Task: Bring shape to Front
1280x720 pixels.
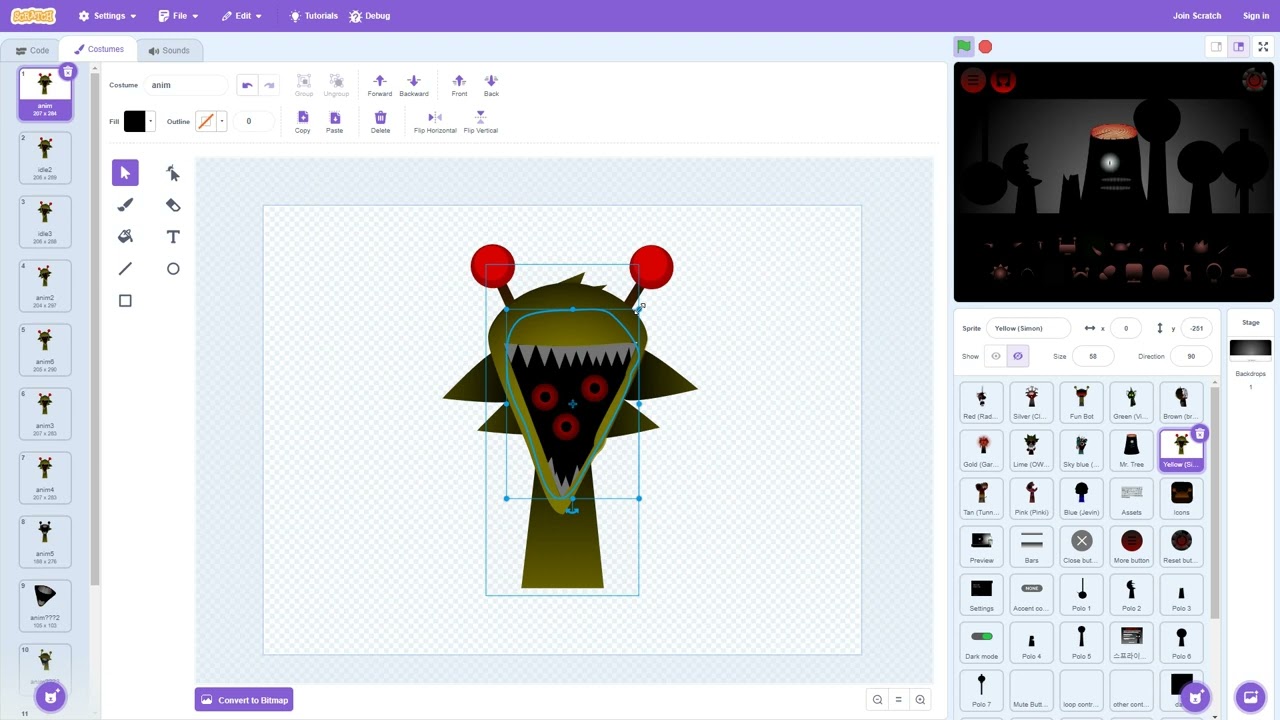Action: point(459,85)
